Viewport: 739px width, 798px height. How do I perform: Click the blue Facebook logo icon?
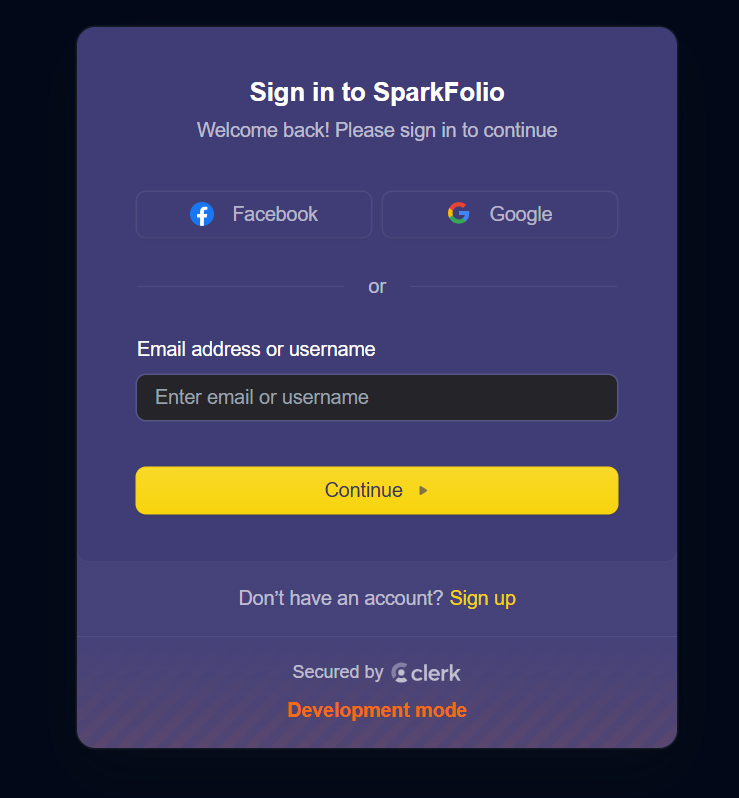tap(202, 214)
